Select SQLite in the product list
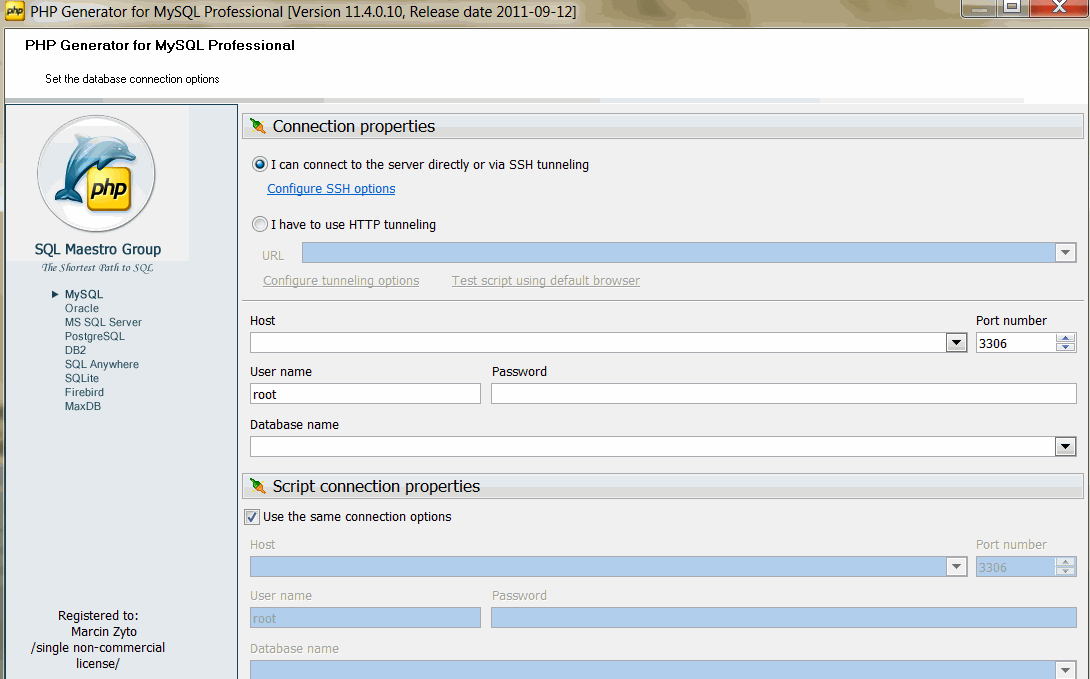Screen dimensions: 1090x679 [81, 378]
